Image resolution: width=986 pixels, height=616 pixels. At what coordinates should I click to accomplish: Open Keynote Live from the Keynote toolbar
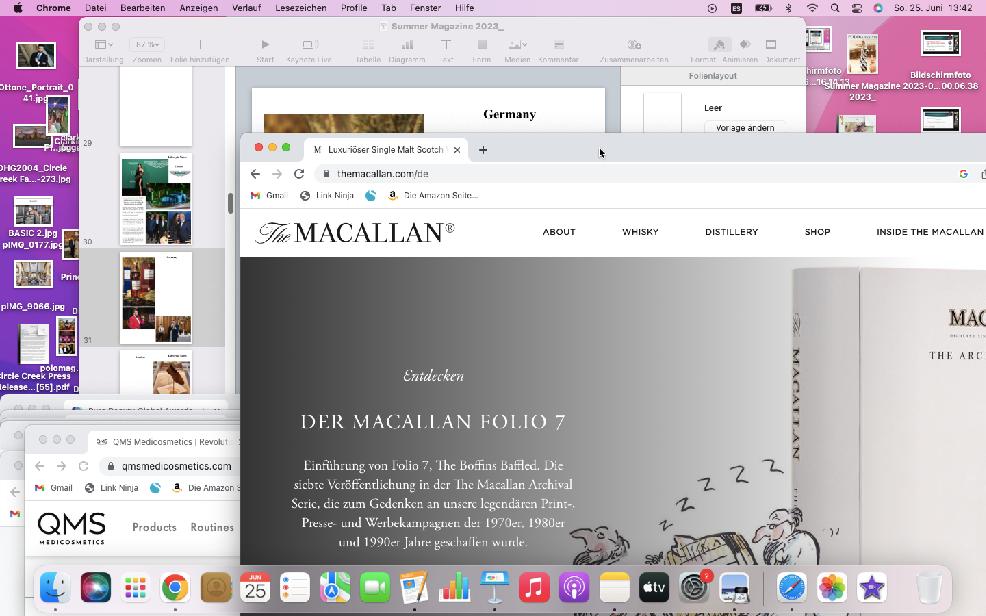tap(309, 45)
